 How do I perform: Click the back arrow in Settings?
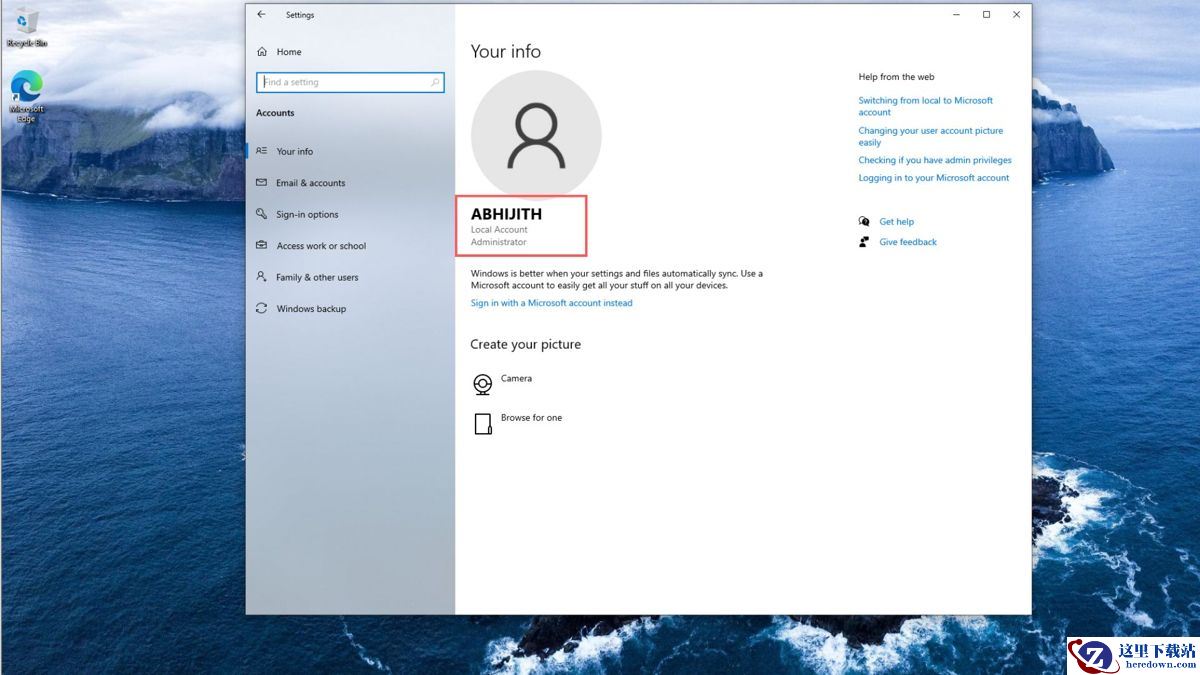(261, 15)
